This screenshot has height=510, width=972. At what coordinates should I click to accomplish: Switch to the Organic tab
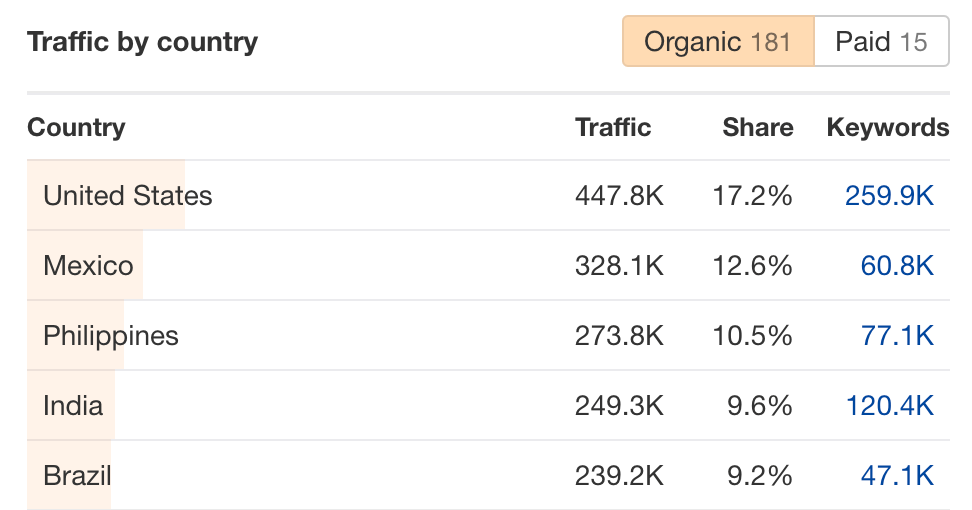(717, 42)
